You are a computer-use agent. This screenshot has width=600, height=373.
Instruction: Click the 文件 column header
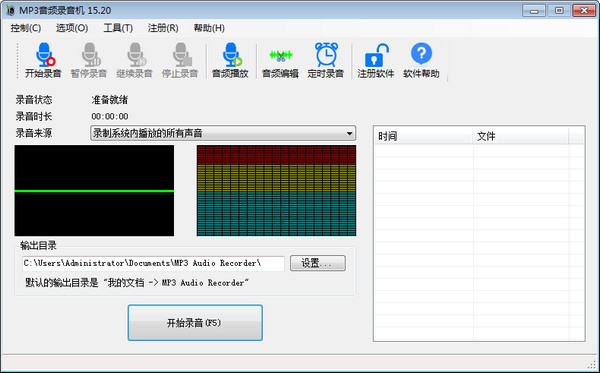(521, 136)
